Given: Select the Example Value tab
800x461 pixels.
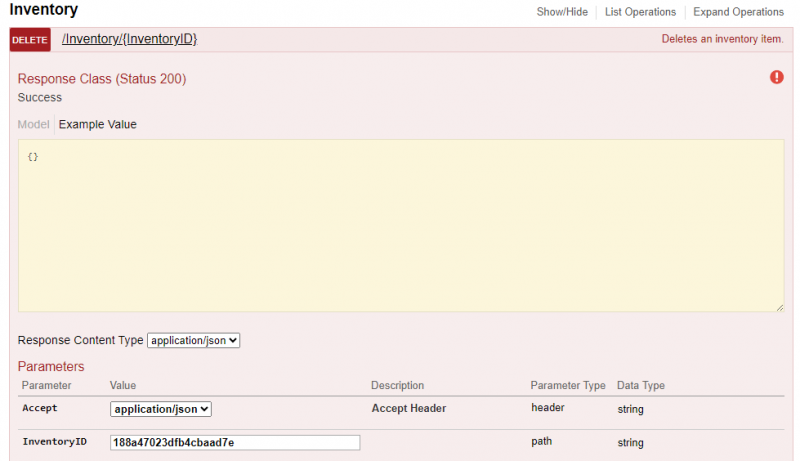Looking at the screenshot, I should [97, 125].
